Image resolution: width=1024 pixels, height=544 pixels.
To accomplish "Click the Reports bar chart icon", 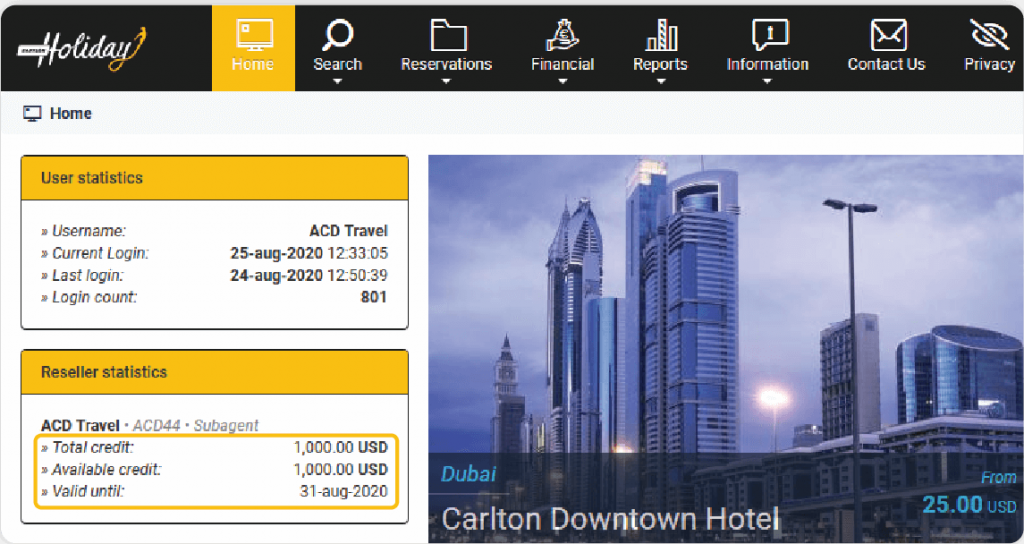I will pyautogui.click(x=660, y=34).
